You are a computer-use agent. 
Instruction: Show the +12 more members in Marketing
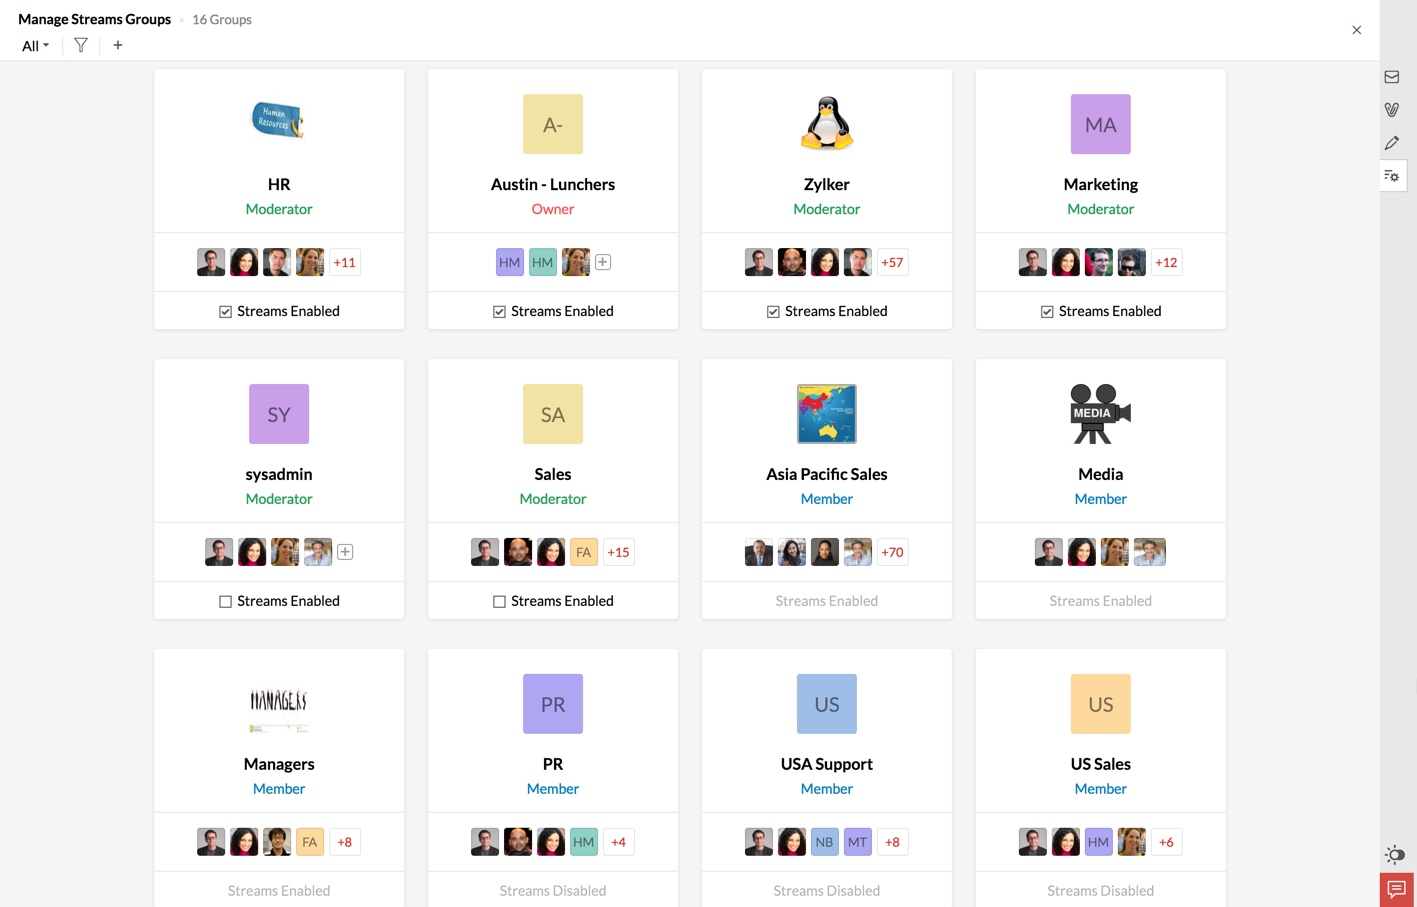pos(1167,262)
